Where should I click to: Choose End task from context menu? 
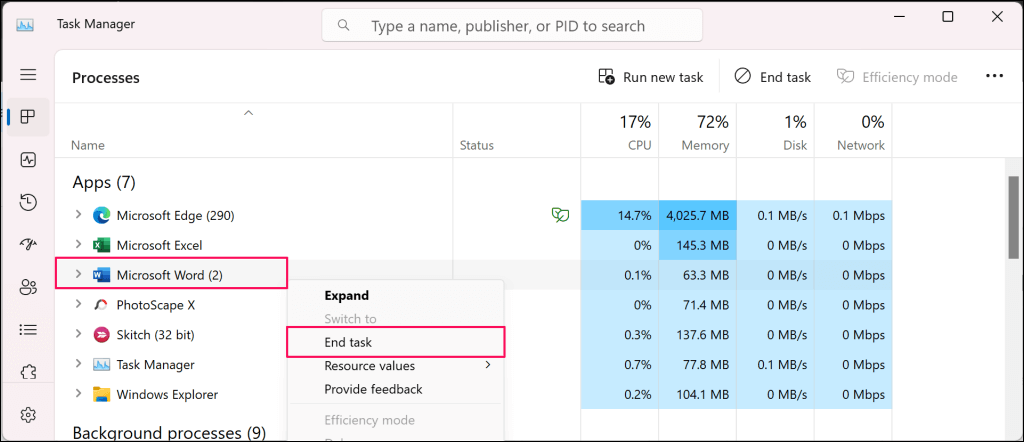tap(348, 342)
